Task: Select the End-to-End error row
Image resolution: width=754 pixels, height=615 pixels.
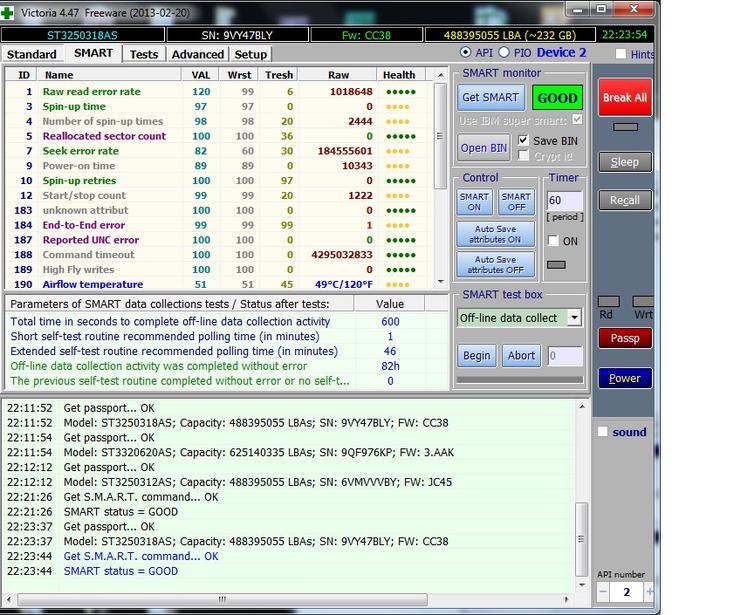Action: pyautogui.click(x=219, y=225)
